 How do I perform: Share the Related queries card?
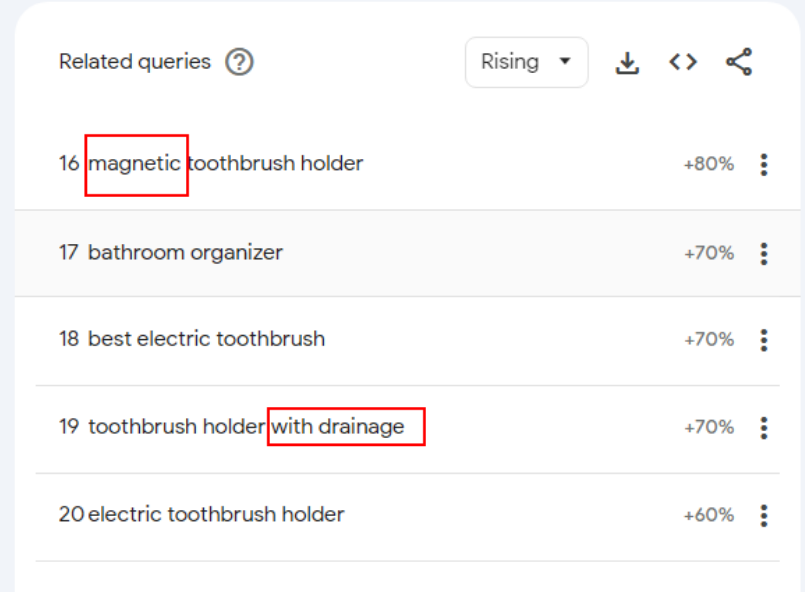click(x=739, y=63)
